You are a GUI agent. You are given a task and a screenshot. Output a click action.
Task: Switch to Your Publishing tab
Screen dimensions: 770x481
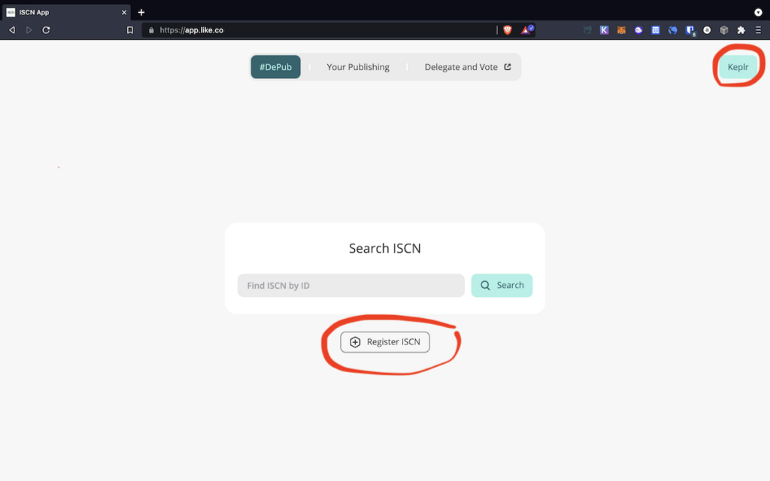(x=358, y=67)
